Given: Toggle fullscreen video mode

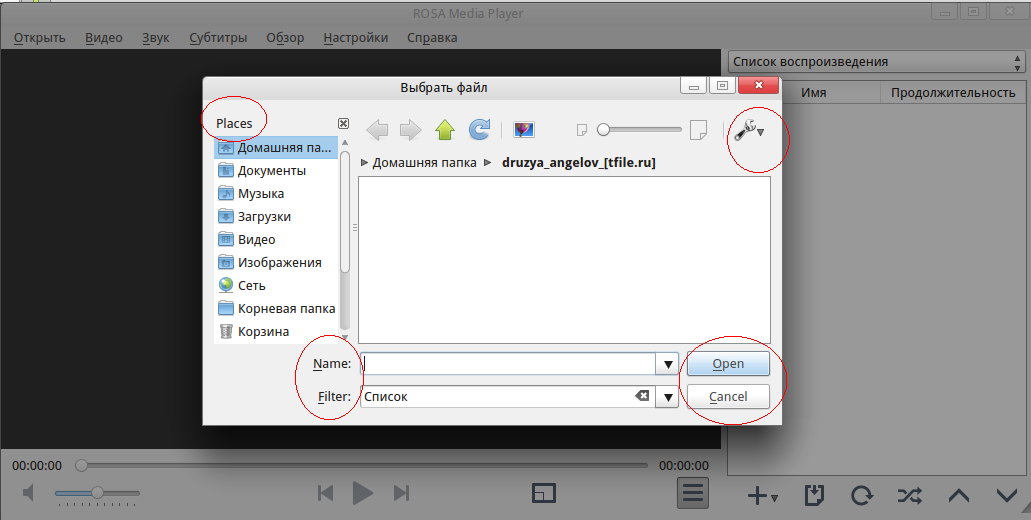Looking at the screenshot, I should (x=544, y=493).
